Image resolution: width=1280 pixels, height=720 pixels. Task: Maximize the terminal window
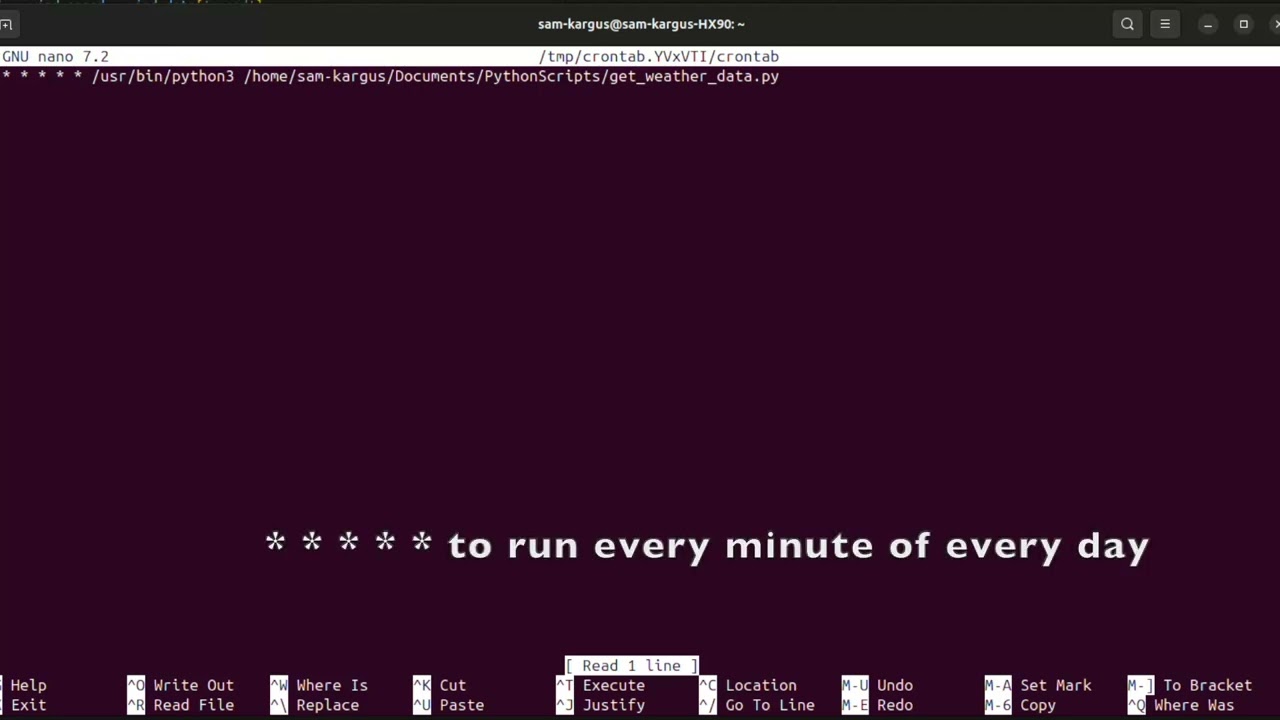coord(1244,24)
